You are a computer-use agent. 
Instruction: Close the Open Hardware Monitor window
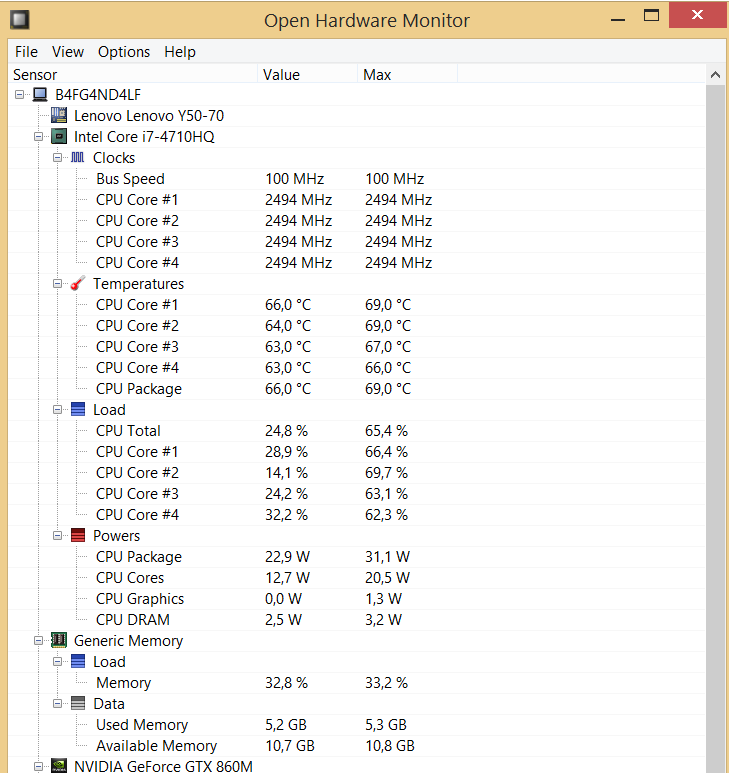[697, 15]
